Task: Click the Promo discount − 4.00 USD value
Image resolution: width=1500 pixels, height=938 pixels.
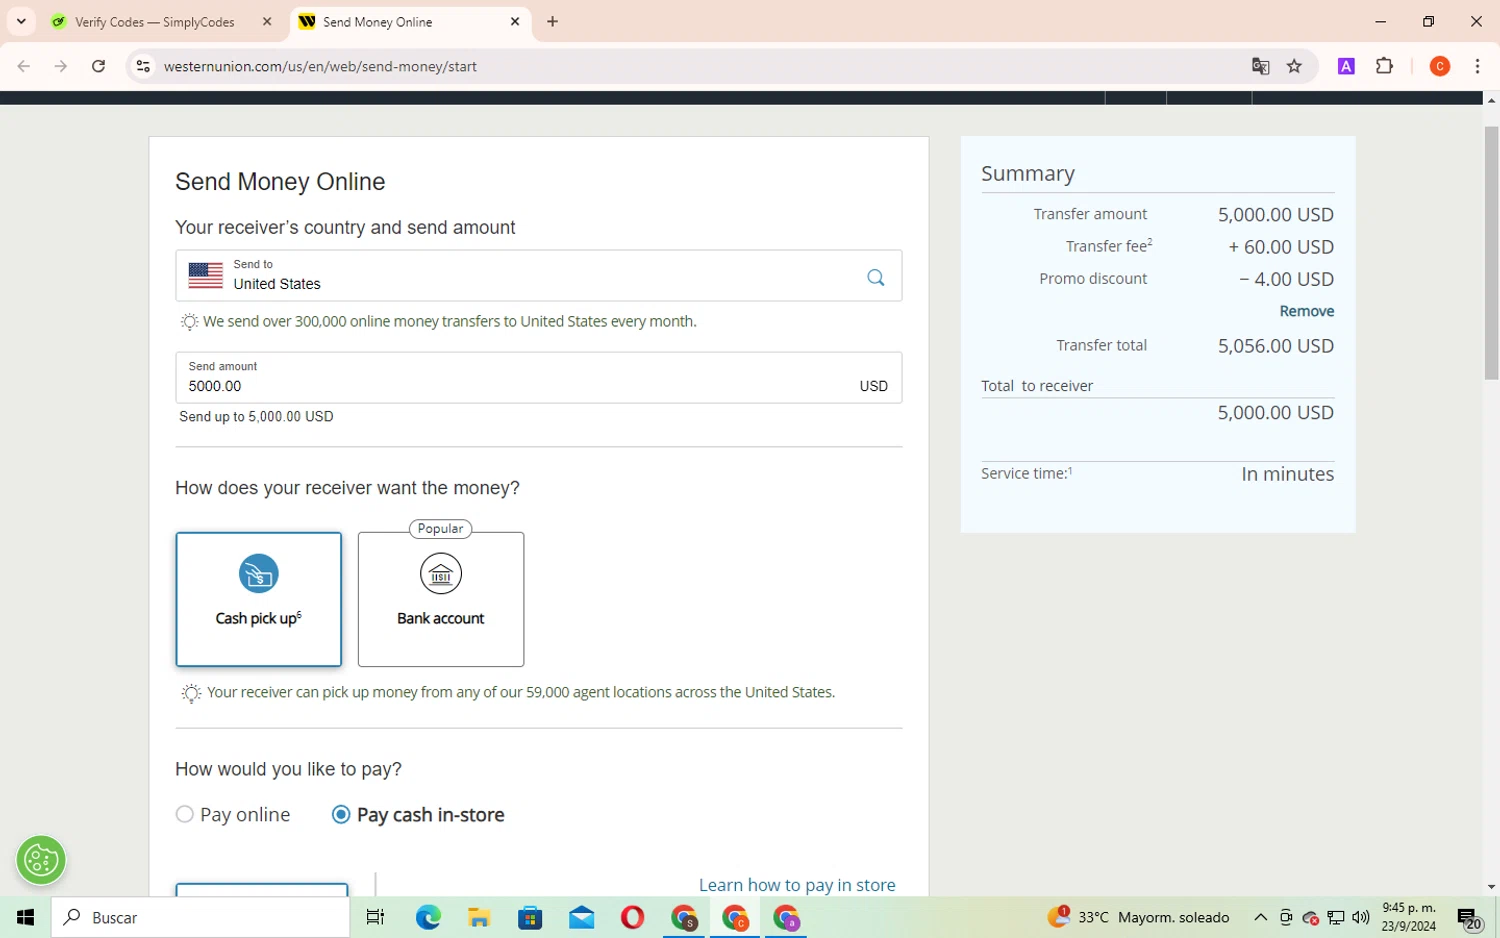Action: coord(1286,279)
